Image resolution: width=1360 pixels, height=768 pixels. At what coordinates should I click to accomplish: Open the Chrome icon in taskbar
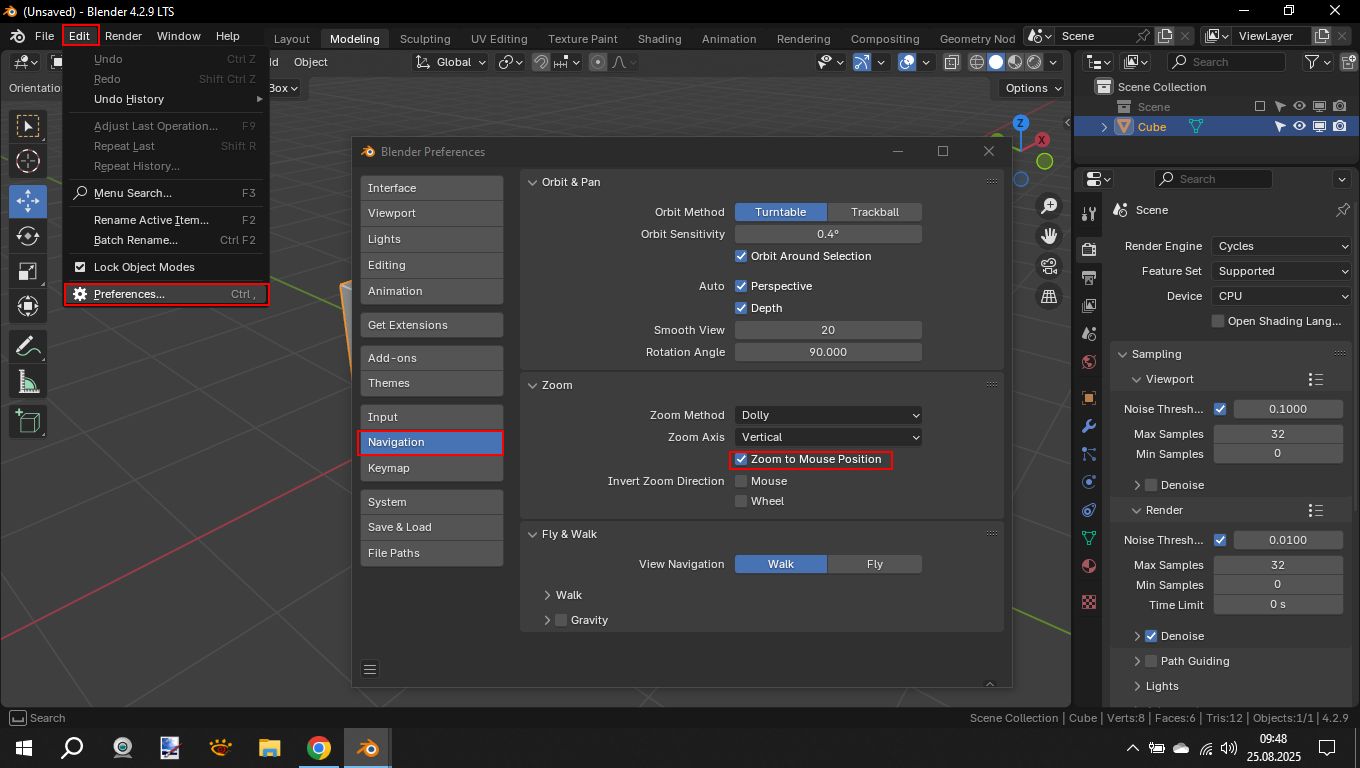[x=319, y=748]
